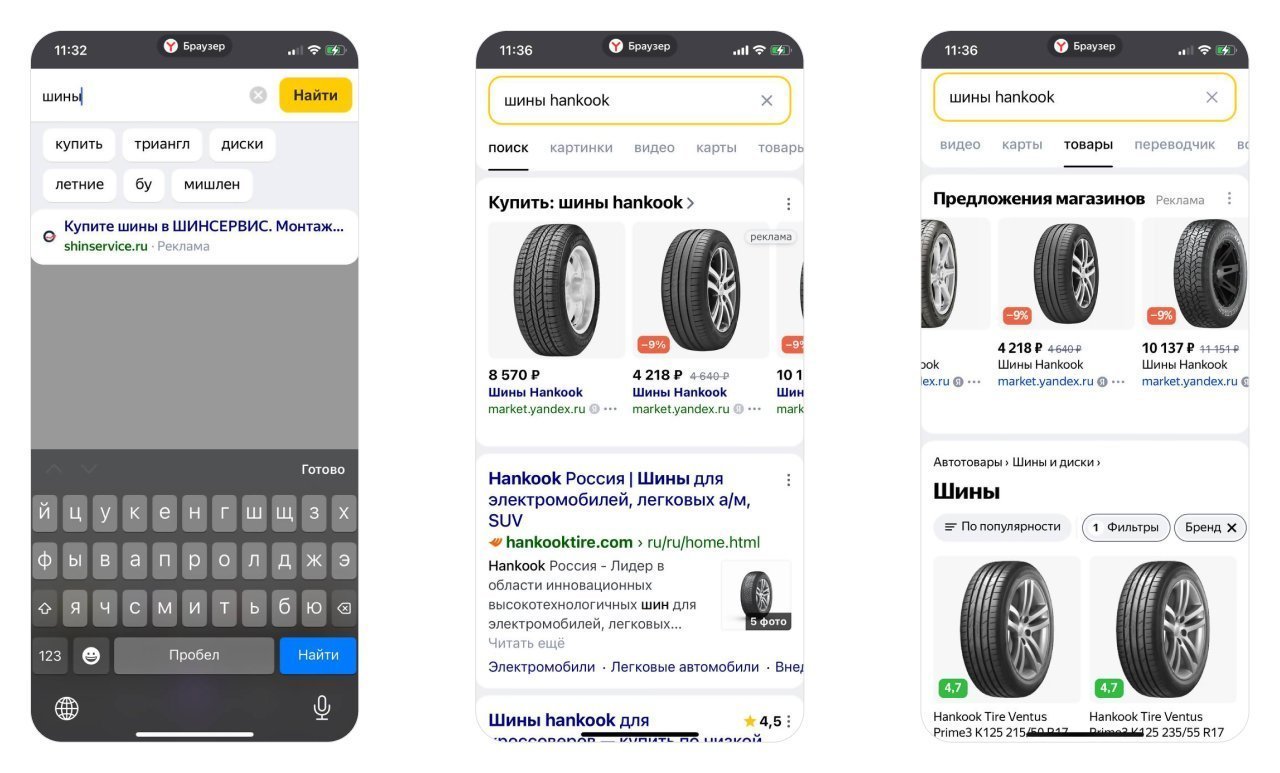1280x773 pixels.
Task: Open 'По популярности' sorting dropdown
Action: [1002, 527]
